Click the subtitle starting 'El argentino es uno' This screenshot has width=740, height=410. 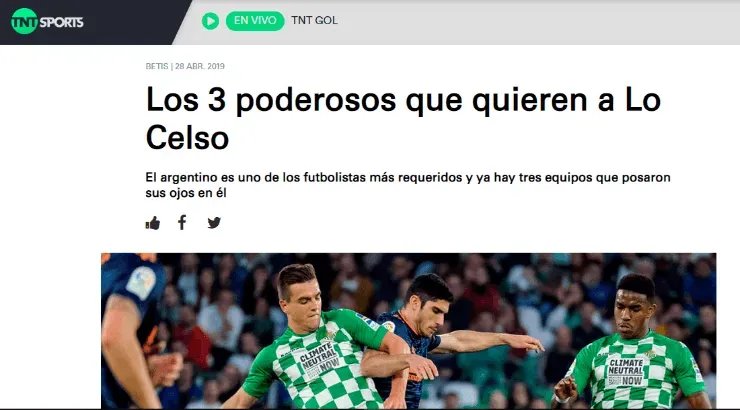[x=408, y=185]
